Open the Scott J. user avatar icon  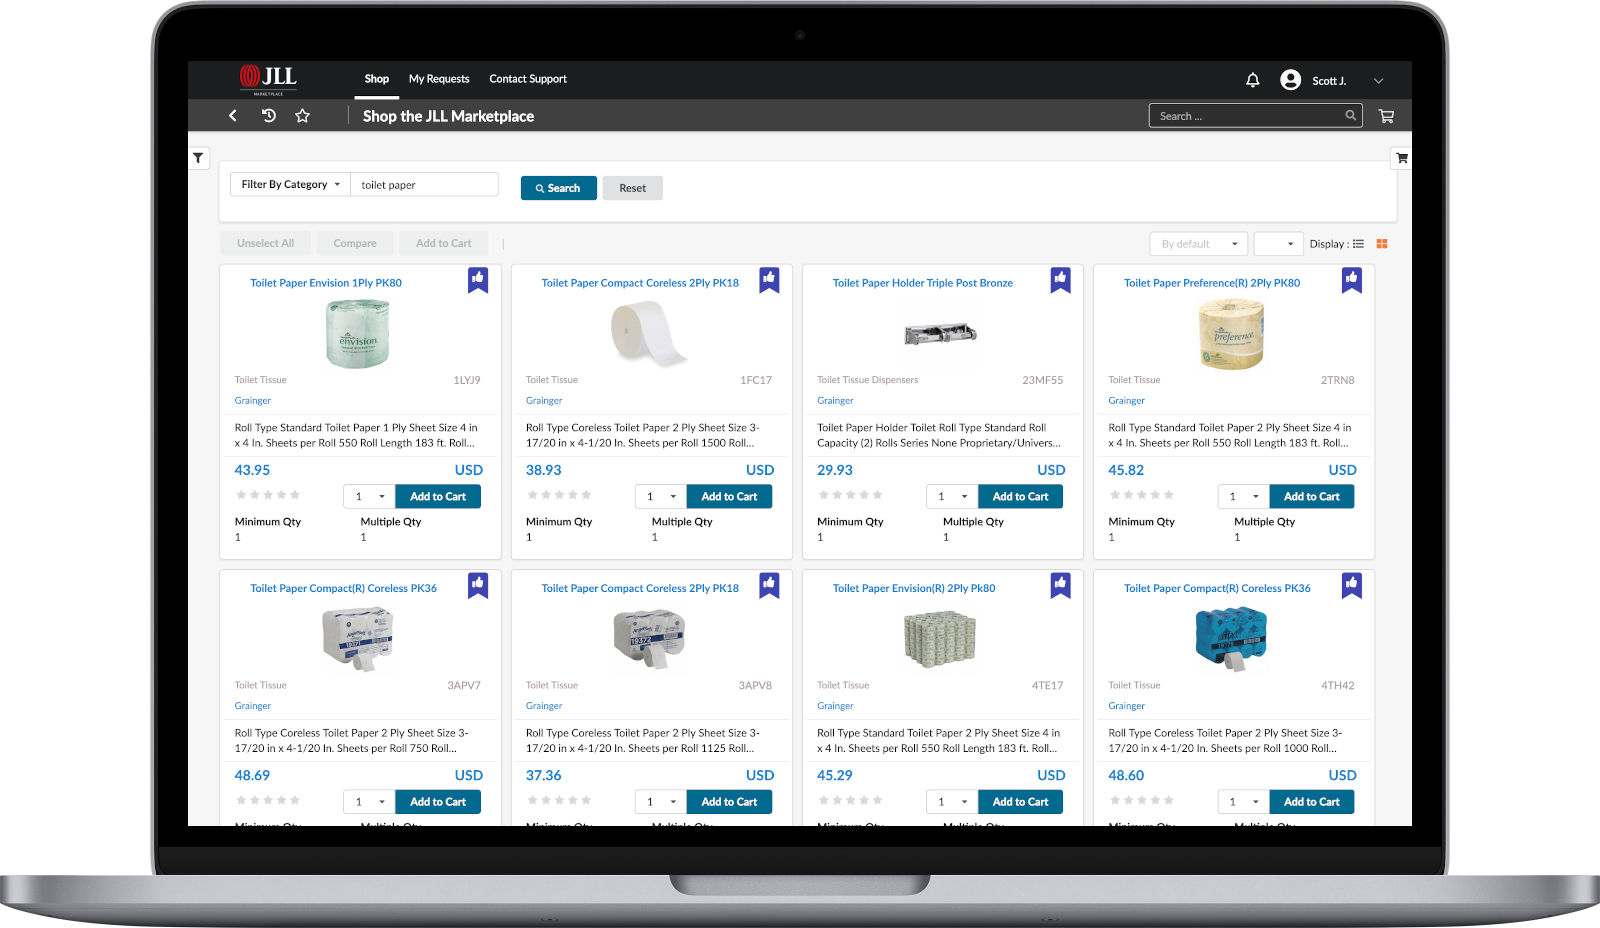1290,80
